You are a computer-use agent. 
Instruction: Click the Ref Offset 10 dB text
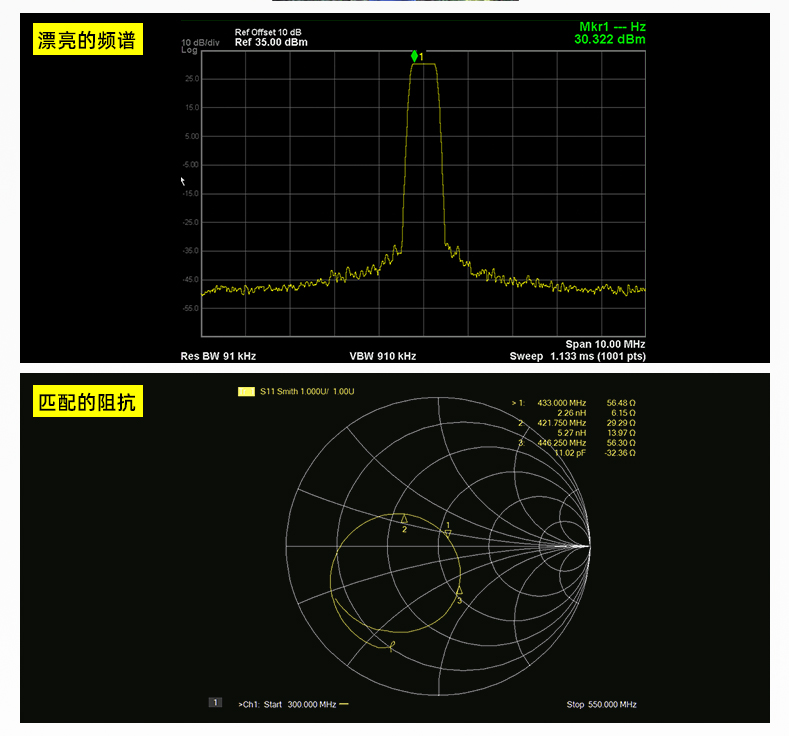pyautogui.click(x=268, y=32)
